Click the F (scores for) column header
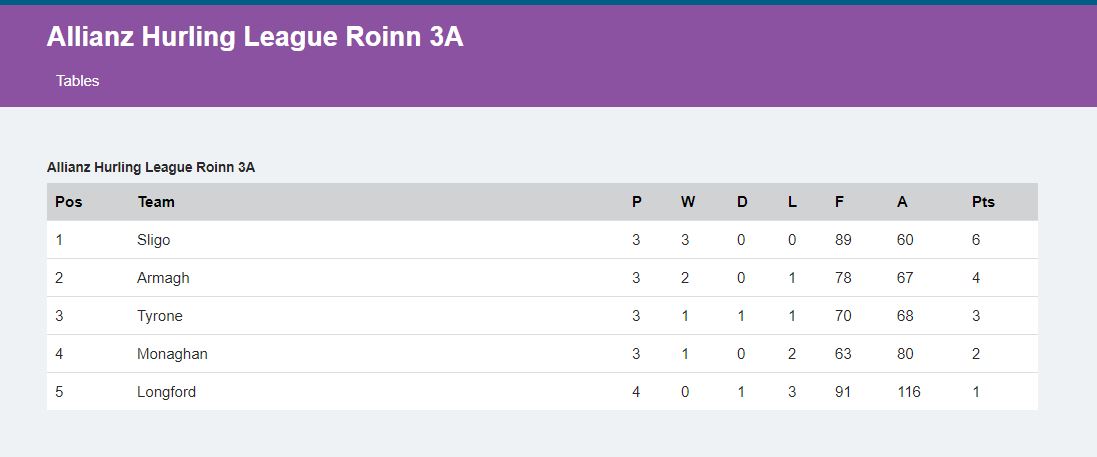 (x=840, y=202)
